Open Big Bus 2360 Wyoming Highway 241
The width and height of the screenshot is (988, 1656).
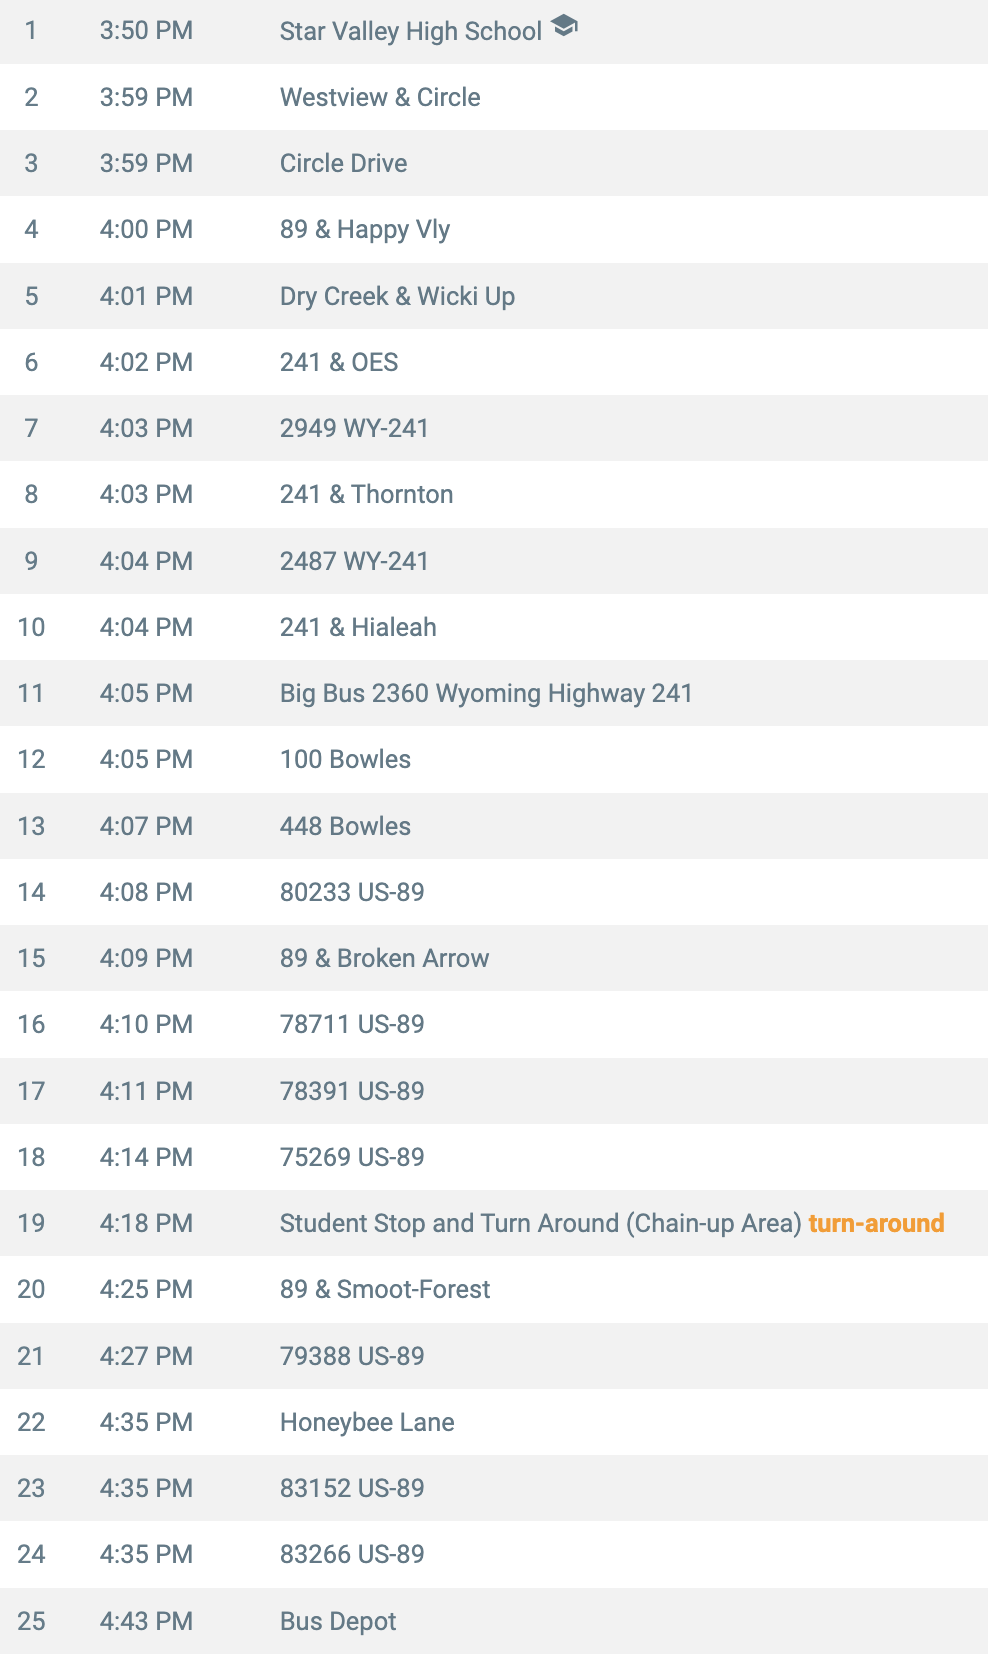[486, 693]
